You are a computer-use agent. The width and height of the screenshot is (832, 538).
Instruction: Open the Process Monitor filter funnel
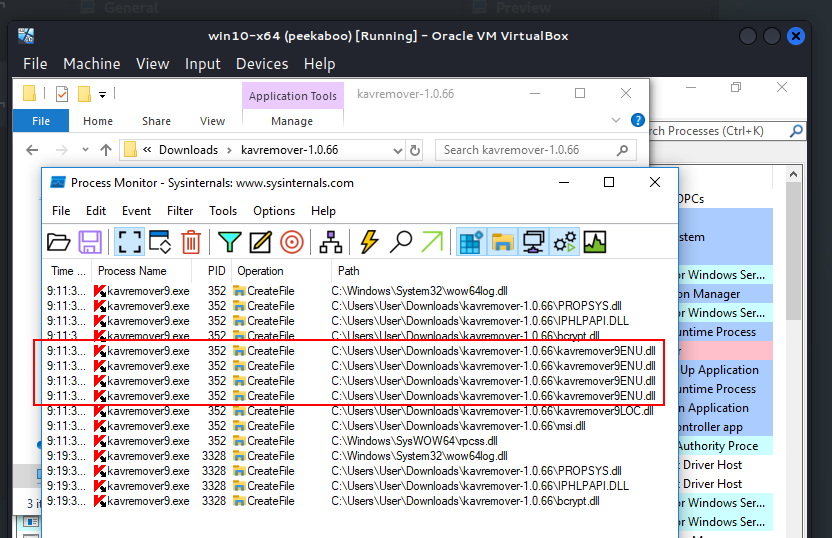229,242
